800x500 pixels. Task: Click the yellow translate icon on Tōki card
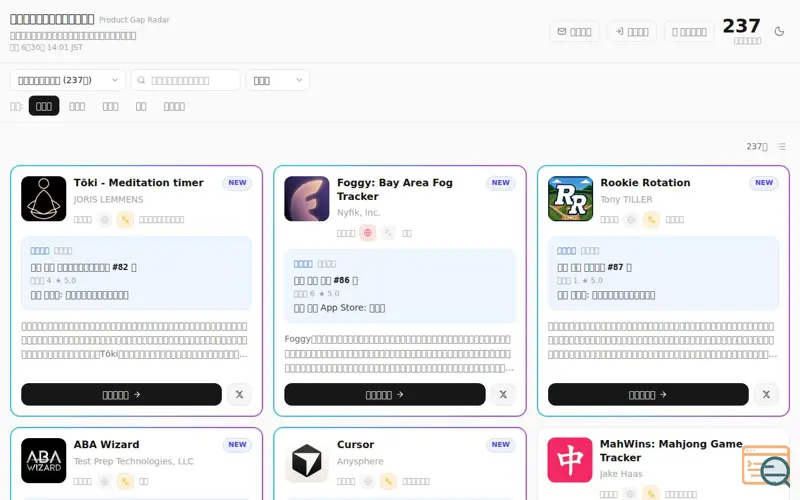click(125, 220)
